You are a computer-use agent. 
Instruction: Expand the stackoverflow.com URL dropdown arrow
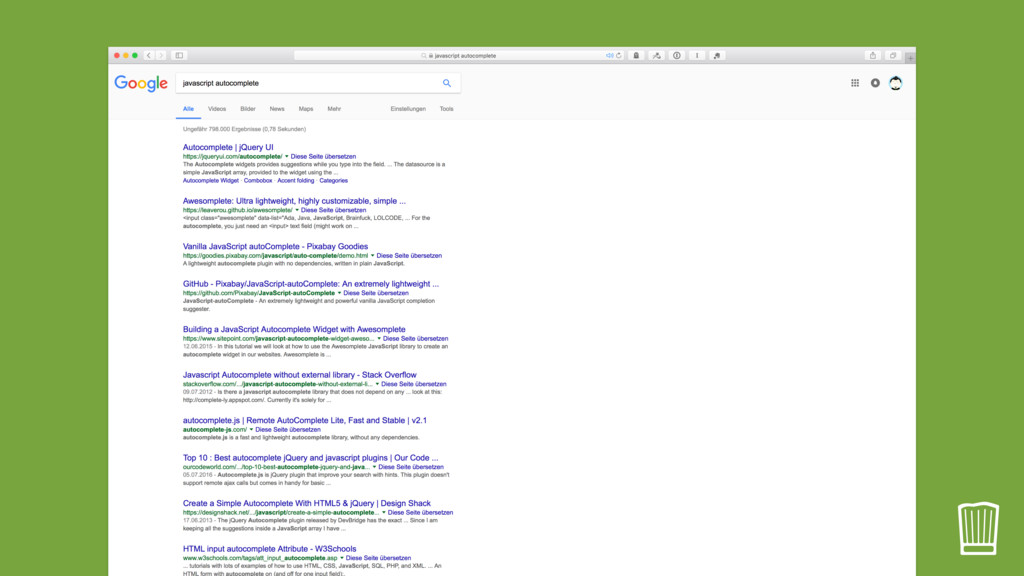[x=377, y=384]
